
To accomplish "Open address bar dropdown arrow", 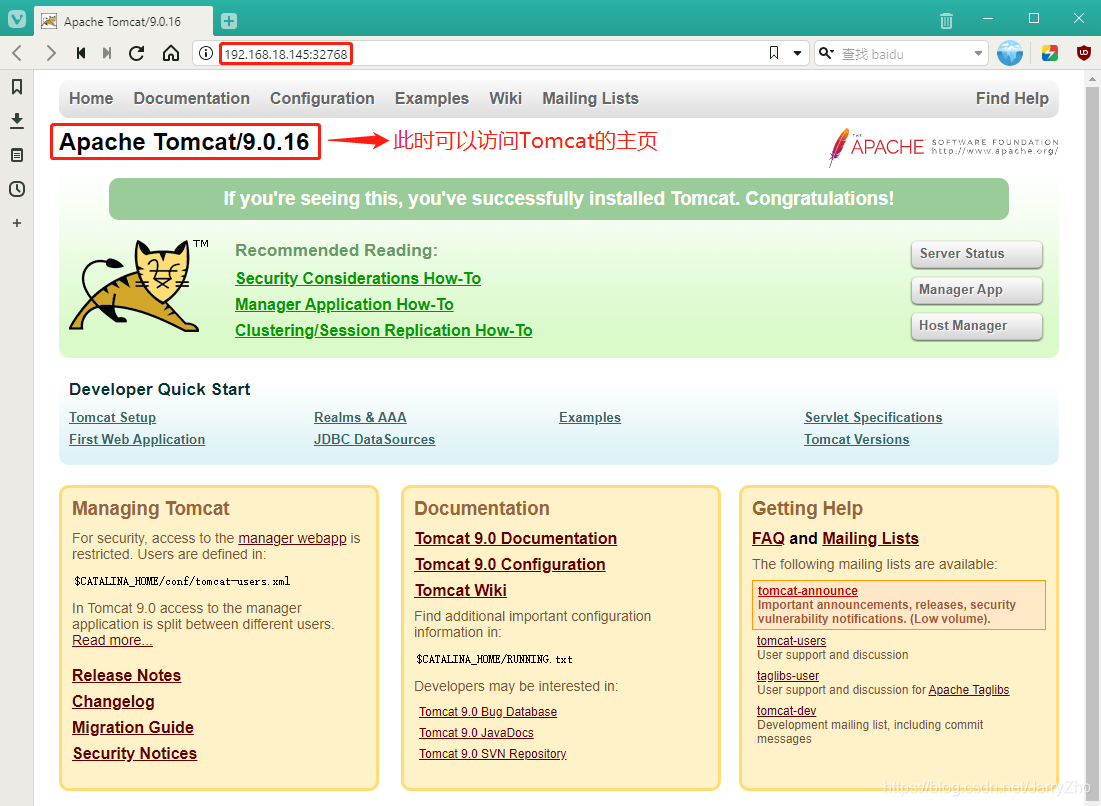I will point(798,53).
